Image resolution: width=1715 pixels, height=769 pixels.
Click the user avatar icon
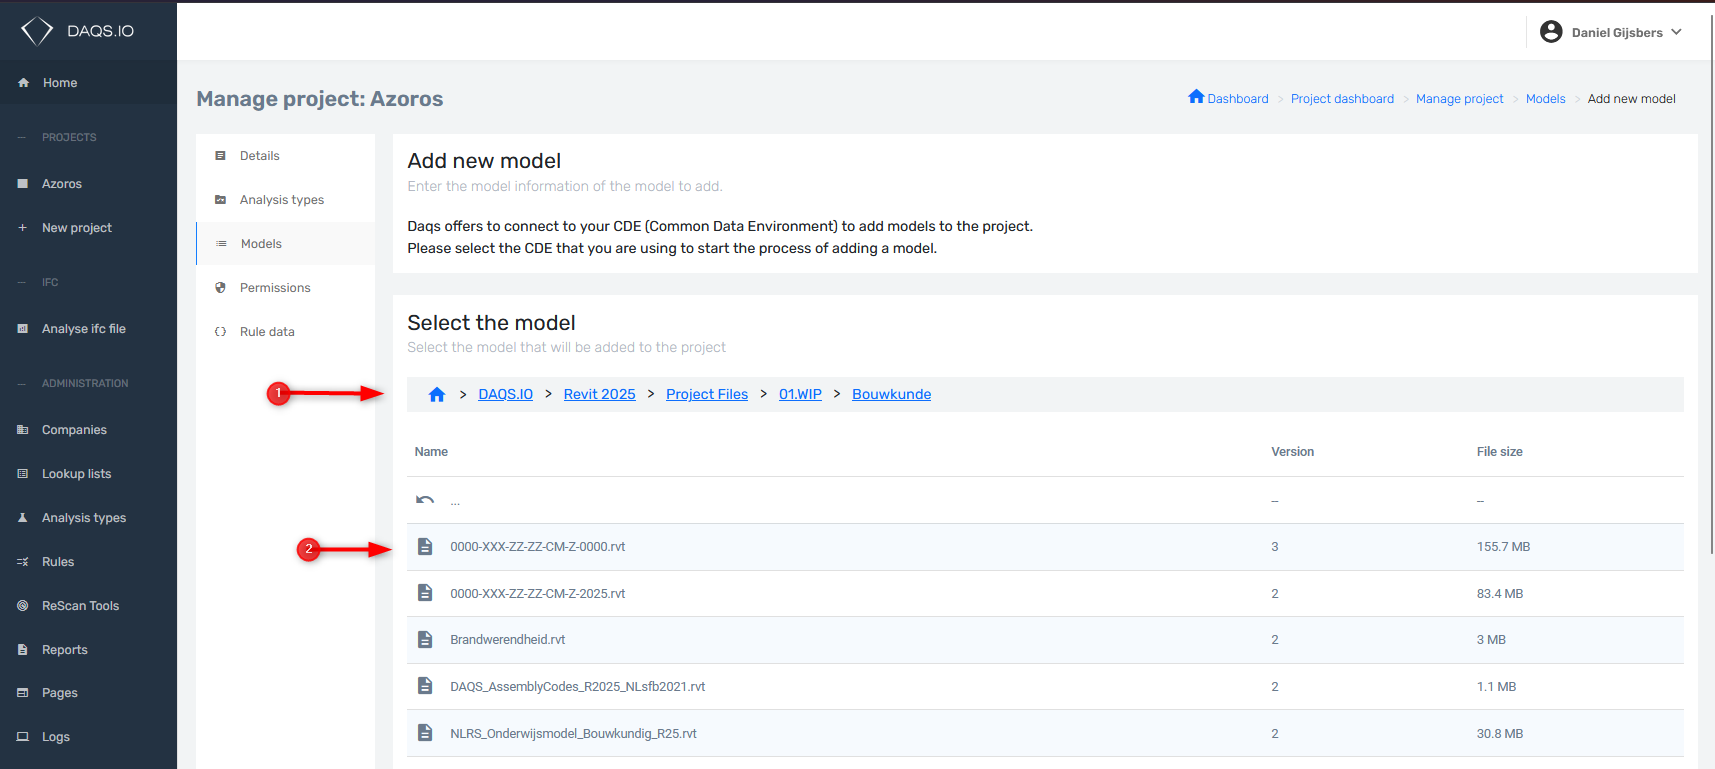coord(1551,32)
